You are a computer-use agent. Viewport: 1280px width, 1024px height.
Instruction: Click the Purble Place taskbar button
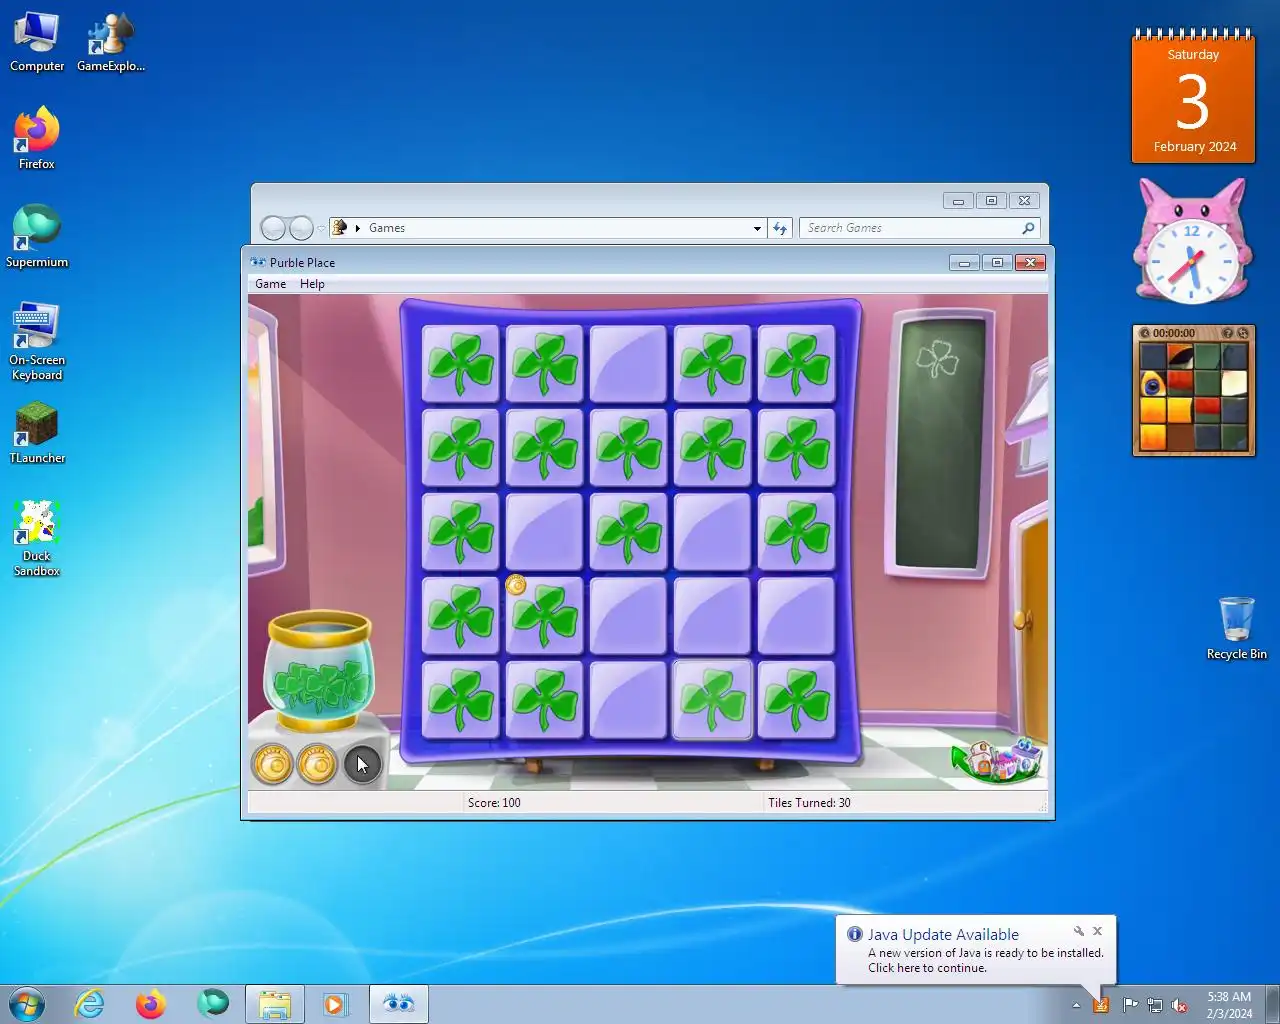coord(399,1004)
